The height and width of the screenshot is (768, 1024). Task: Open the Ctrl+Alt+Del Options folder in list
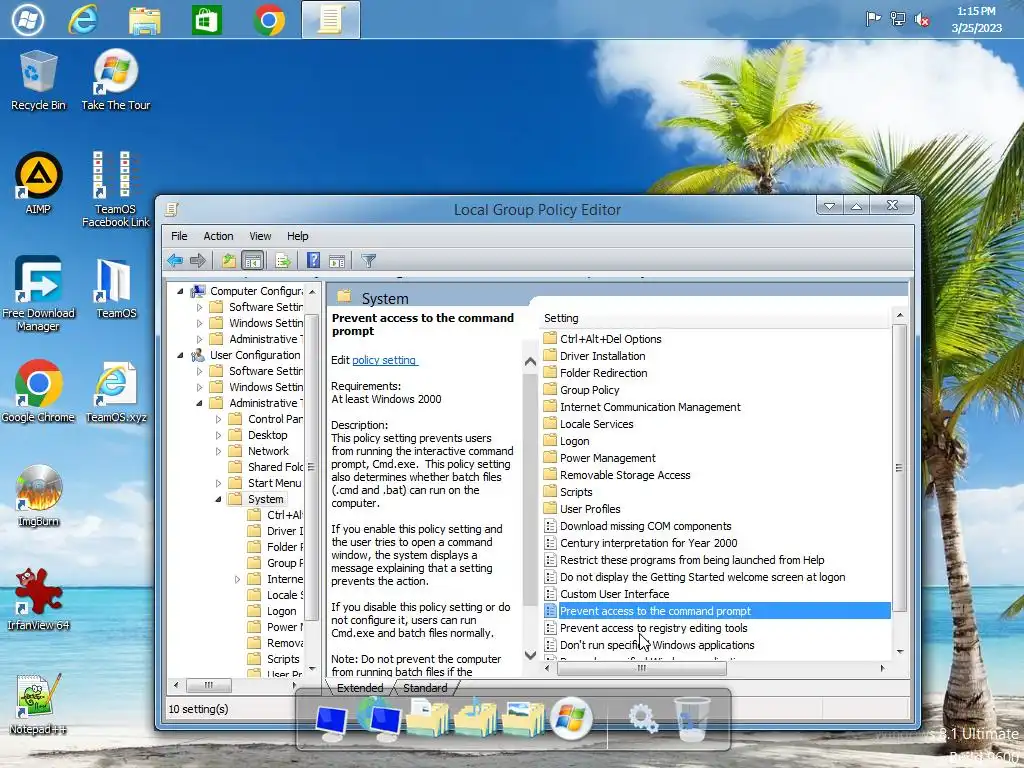pos(611,339)
